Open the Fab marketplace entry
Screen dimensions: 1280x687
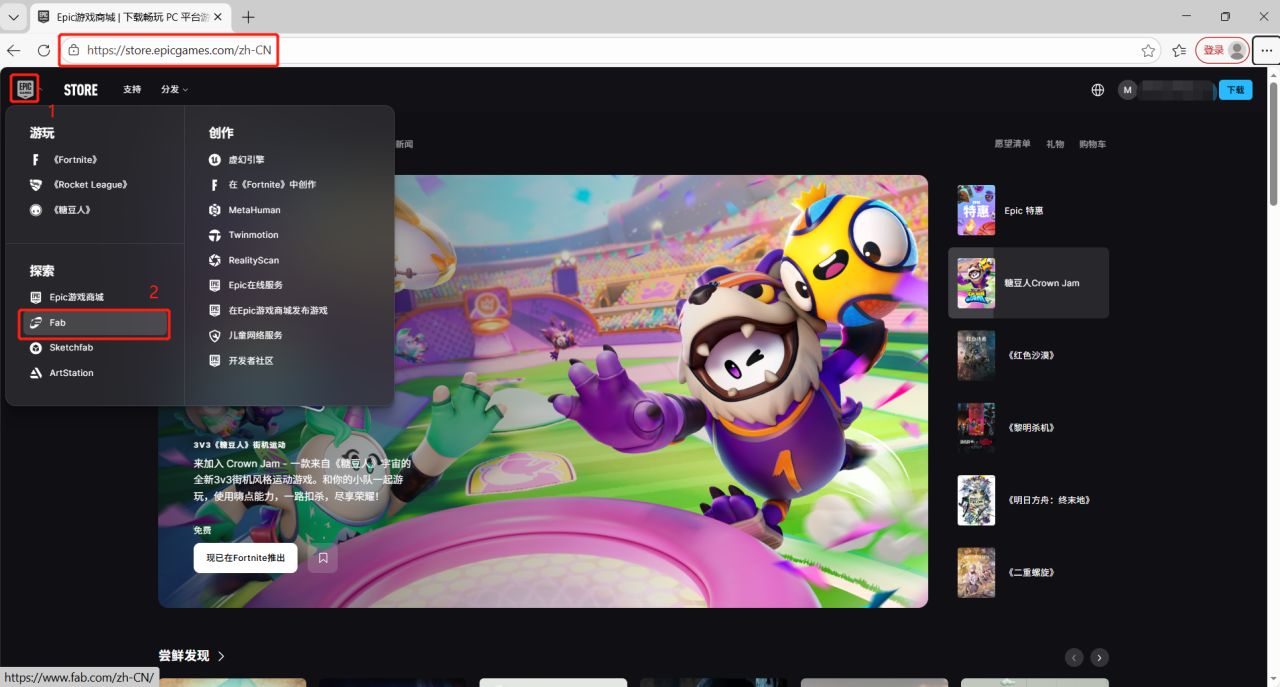[96, 323]
